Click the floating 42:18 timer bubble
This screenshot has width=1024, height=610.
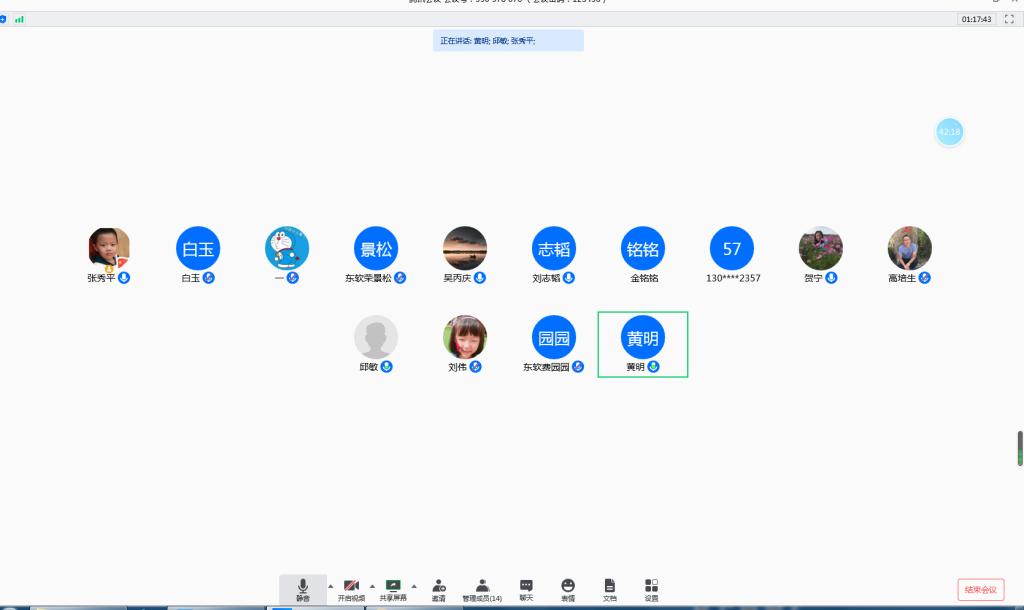949,132
